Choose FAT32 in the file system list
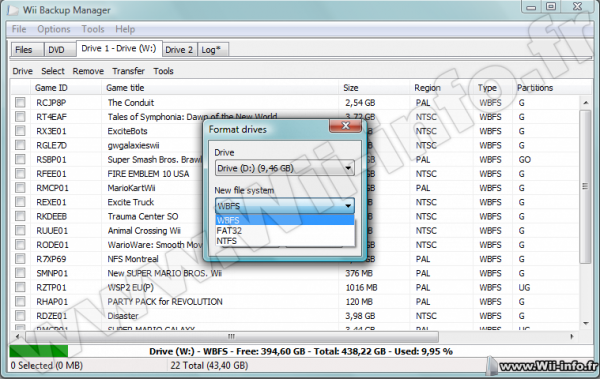 [x=285, y=230]
